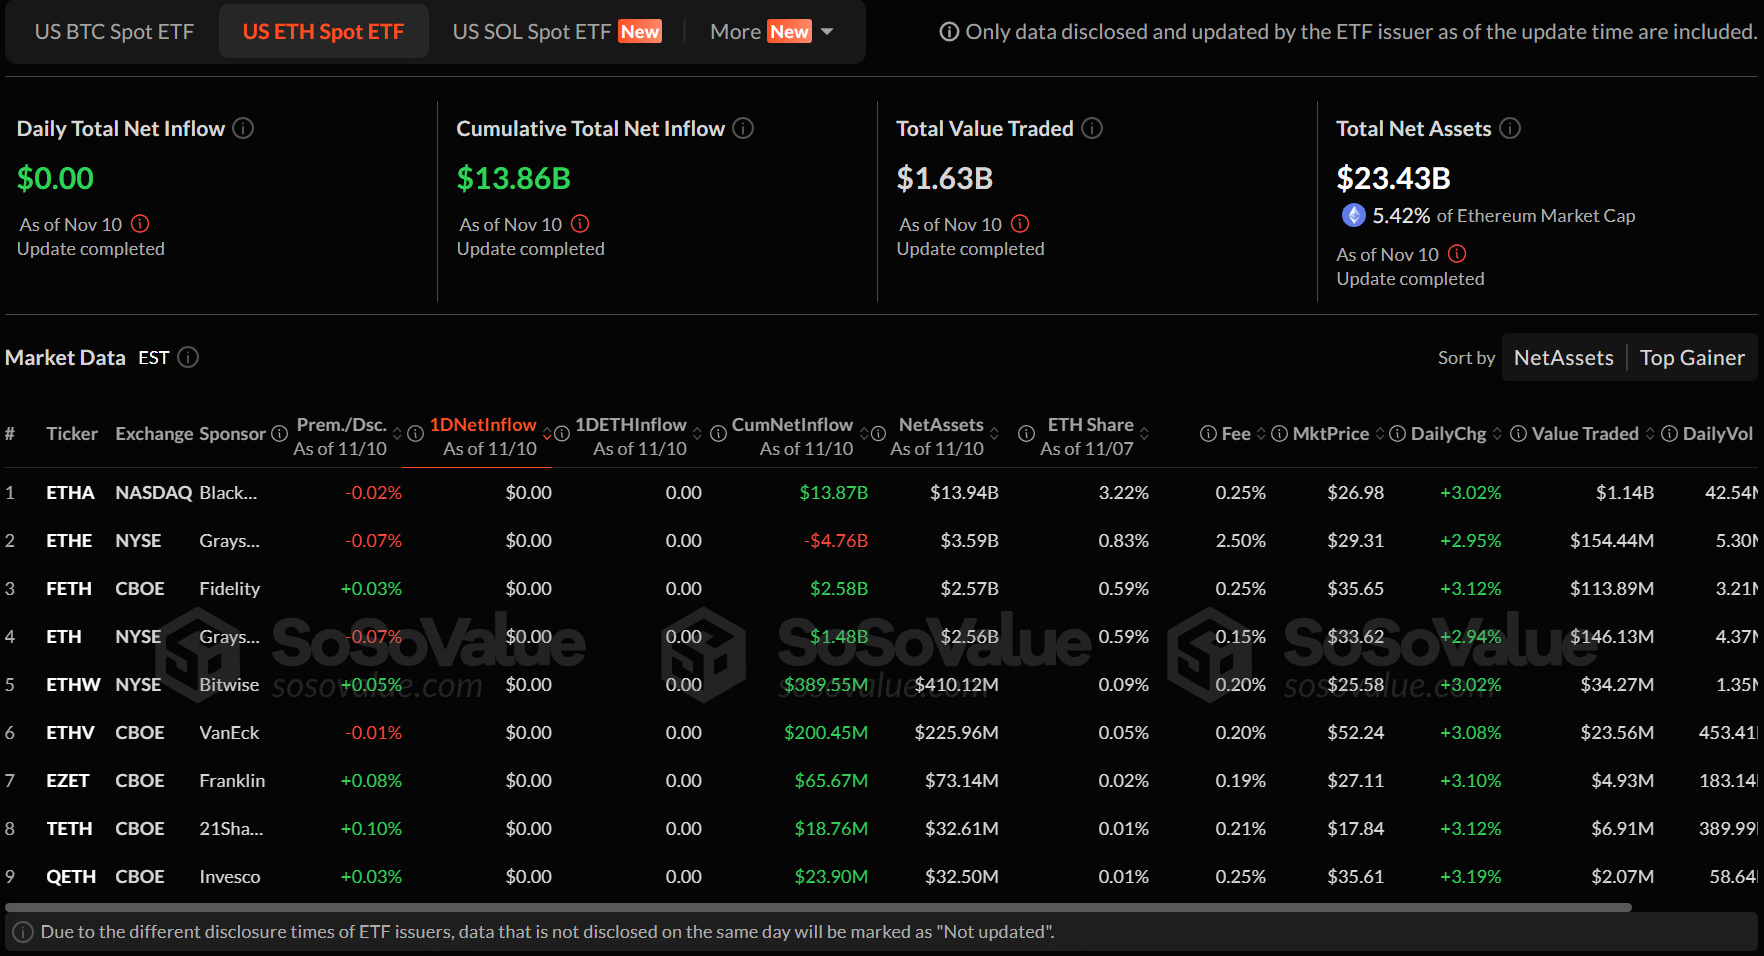Sort table by Top Gainer option
This screenshot has height=956, width=1764.
pyautogui.click(x=1692, y=358)
